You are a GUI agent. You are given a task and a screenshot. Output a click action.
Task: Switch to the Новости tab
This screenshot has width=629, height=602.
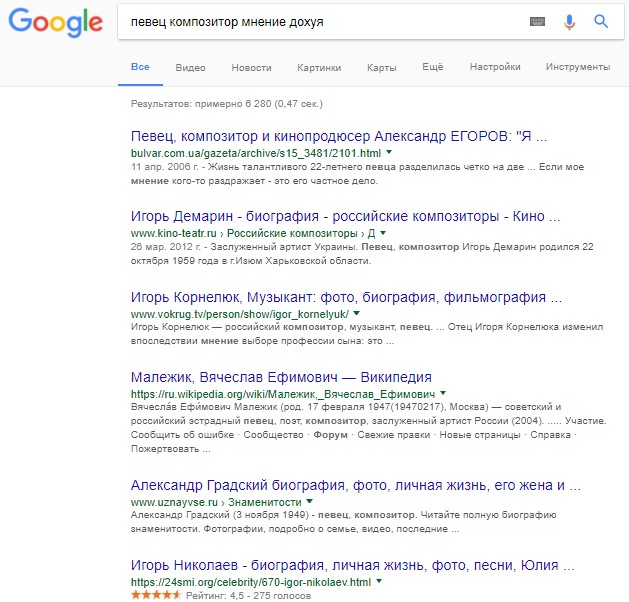point(251,67)
